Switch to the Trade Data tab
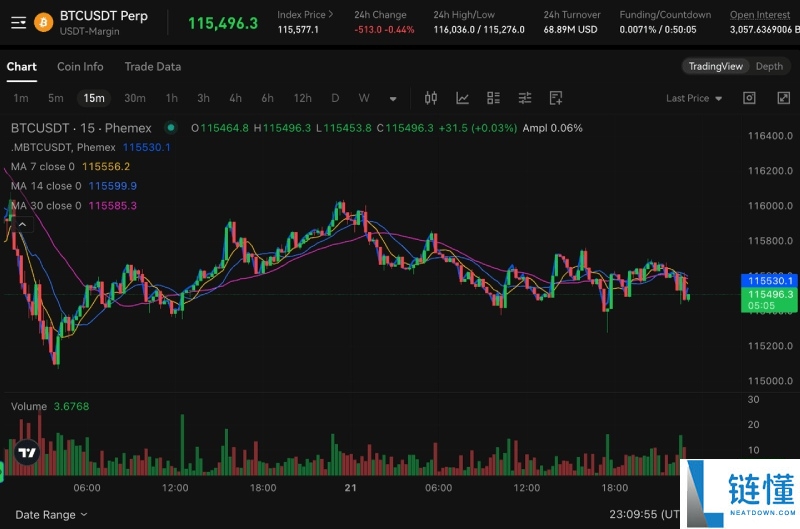 click(x=153, y=66)
